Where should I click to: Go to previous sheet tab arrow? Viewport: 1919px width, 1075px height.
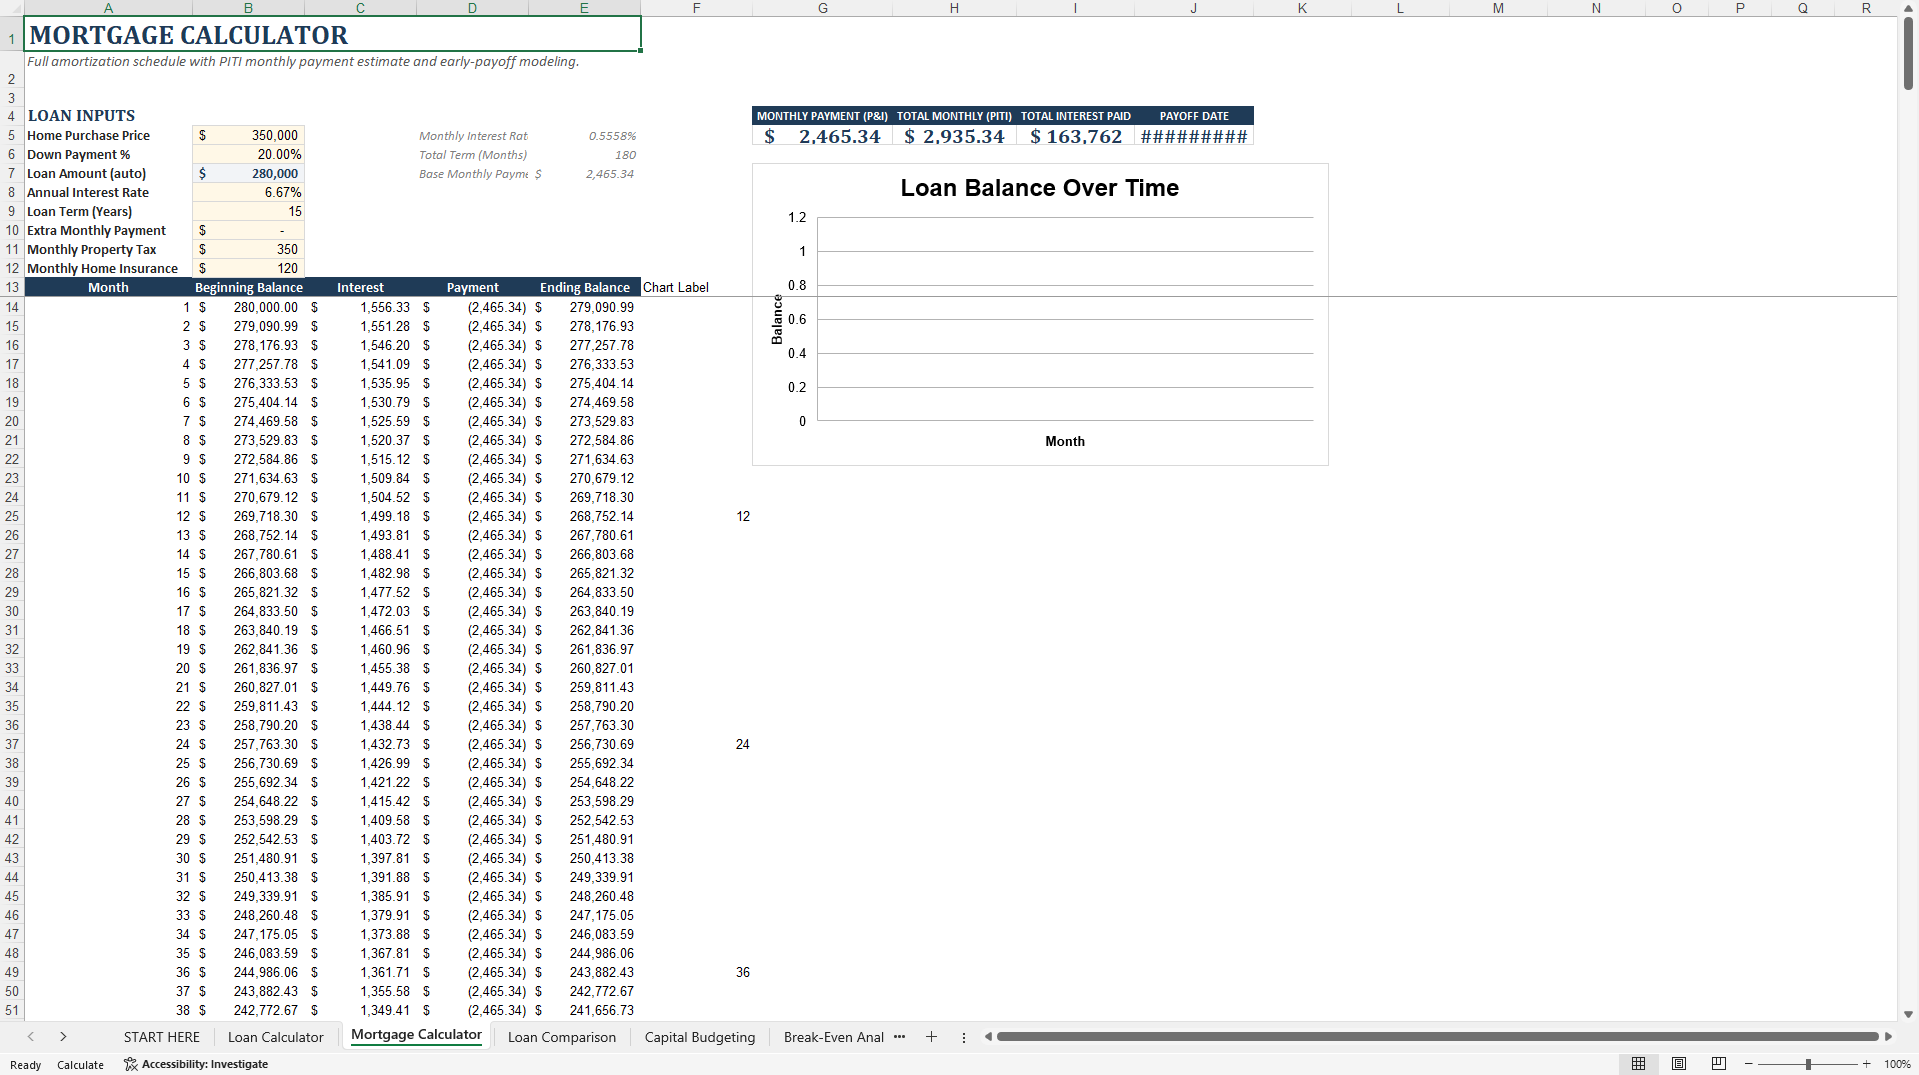[x=31, y=1037]
